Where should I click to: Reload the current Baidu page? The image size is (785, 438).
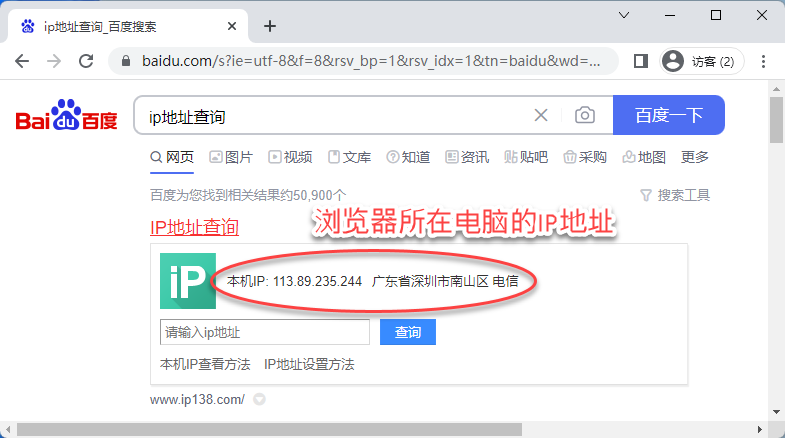[86, 61]
